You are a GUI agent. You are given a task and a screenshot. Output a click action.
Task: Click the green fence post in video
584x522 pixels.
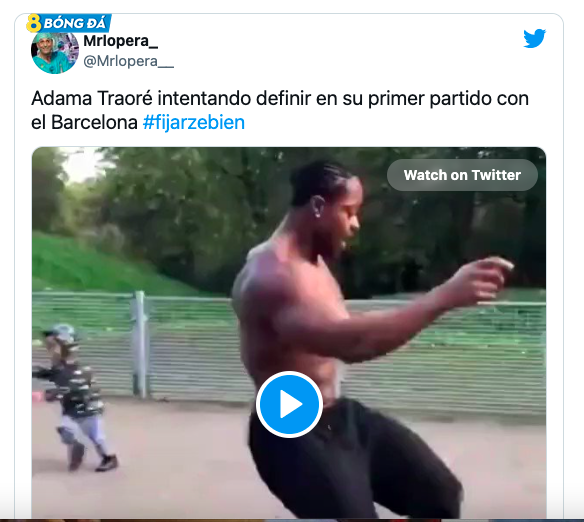pyautogui.click(x=140, y=344)
